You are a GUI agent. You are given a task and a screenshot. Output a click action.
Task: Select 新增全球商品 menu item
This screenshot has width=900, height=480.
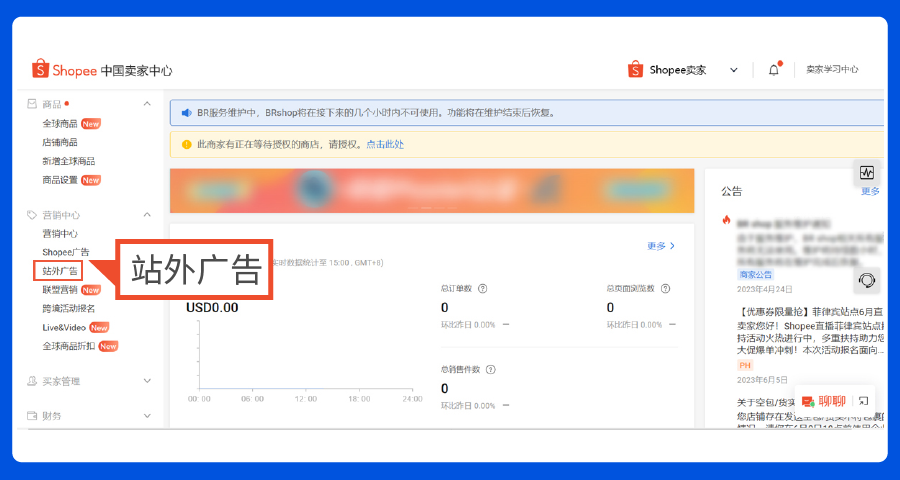tap(69, 161)
